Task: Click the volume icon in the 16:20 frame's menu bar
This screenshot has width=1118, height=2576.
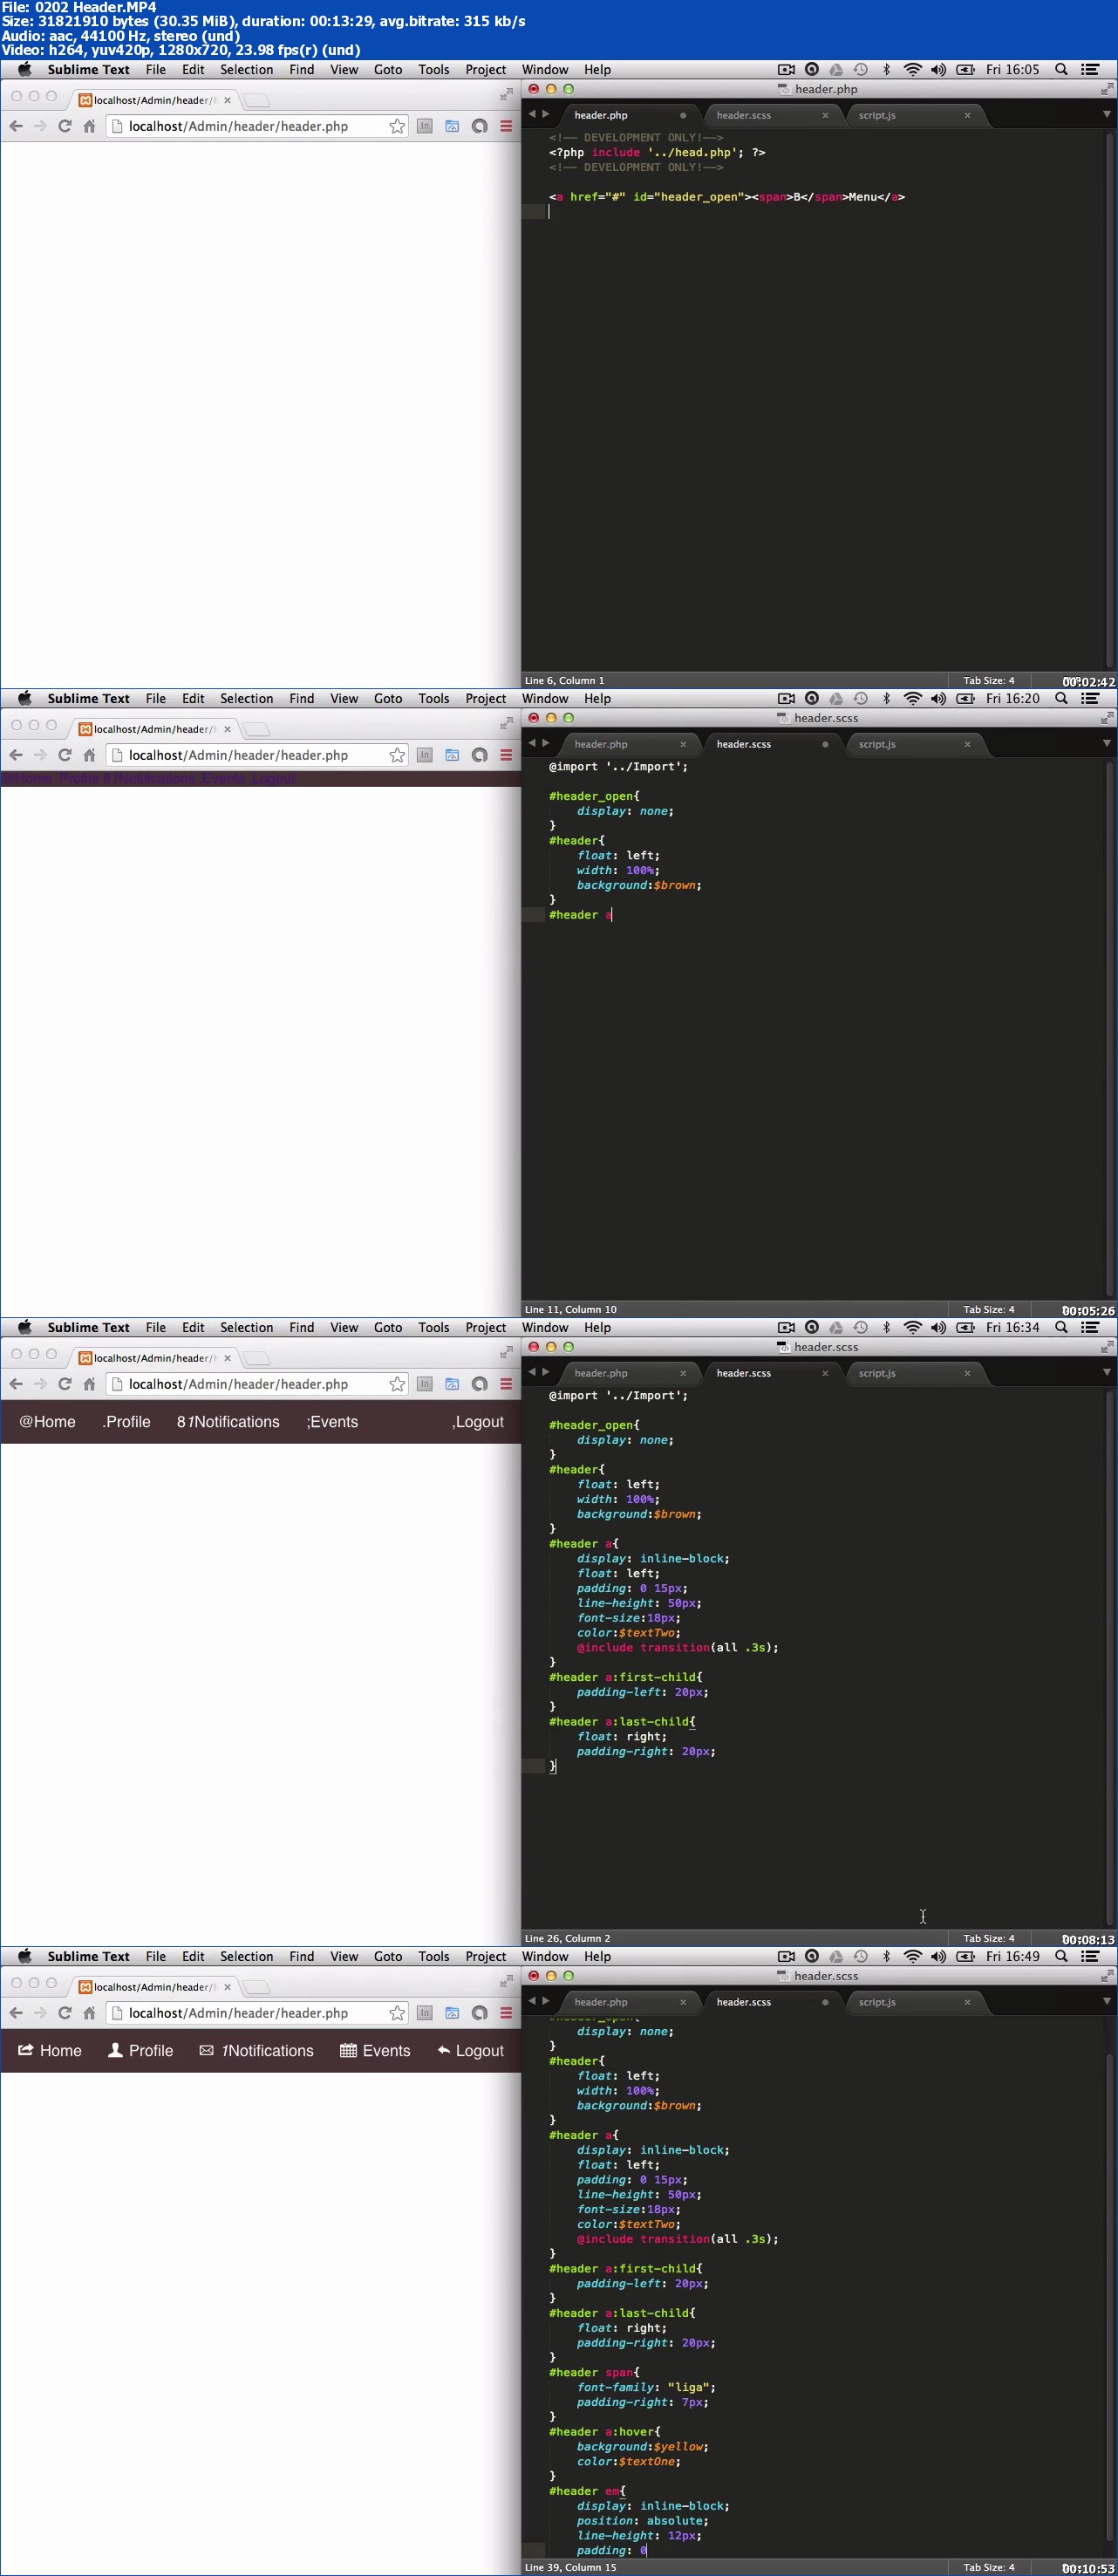Action: [x=938, y=699]
